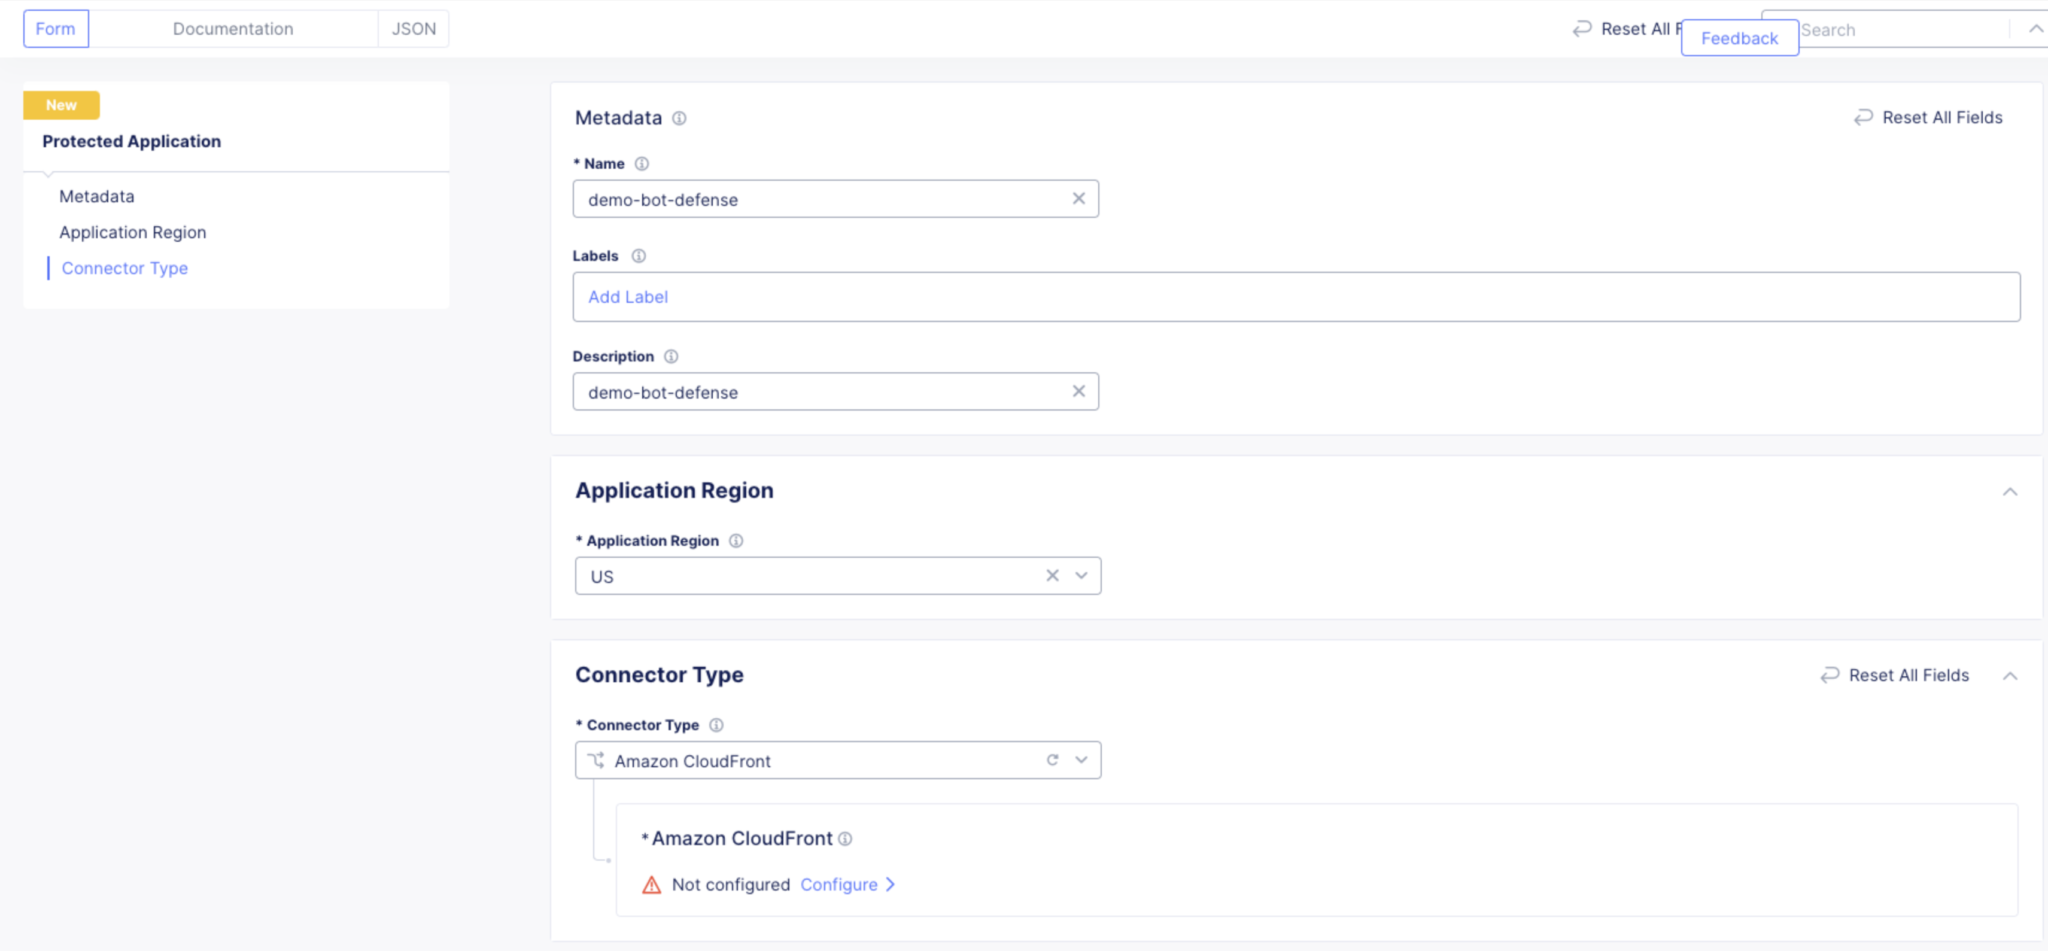Switch to the Documentation tab

tap(233, 29)
